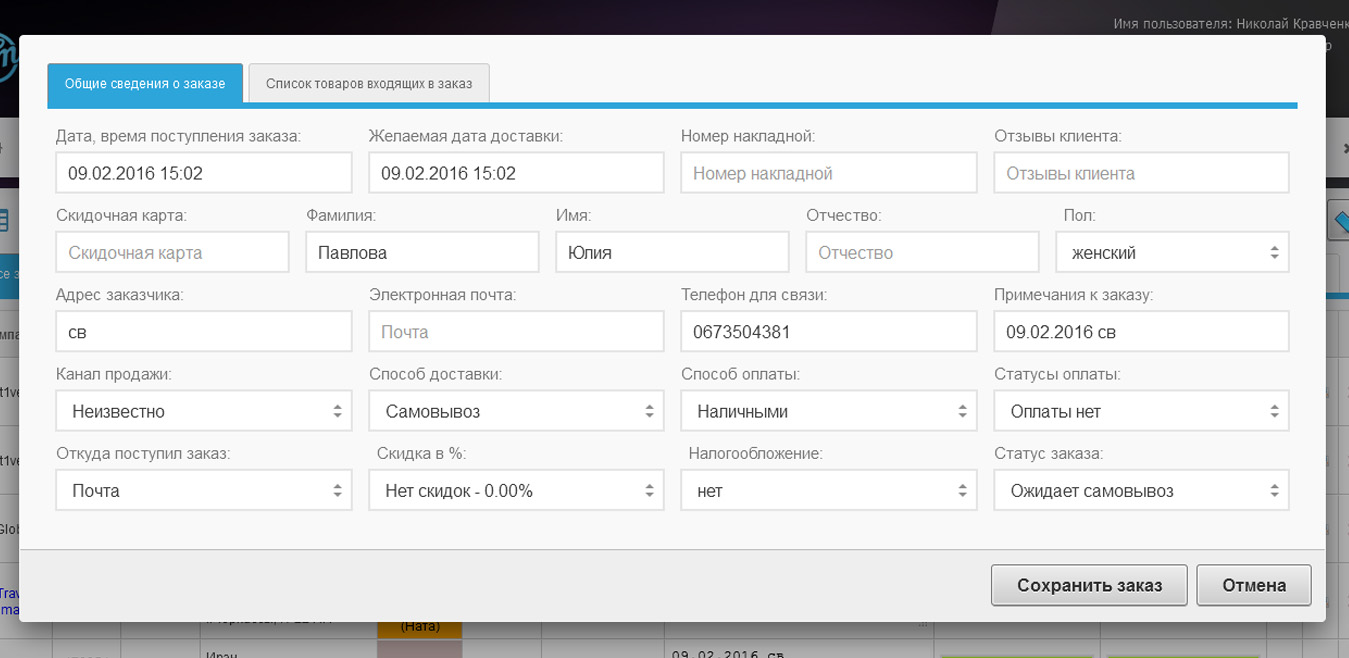Open 'Налогообложение' dropdown
Screen dimensions: 1349x658
[x=828, y=491]
